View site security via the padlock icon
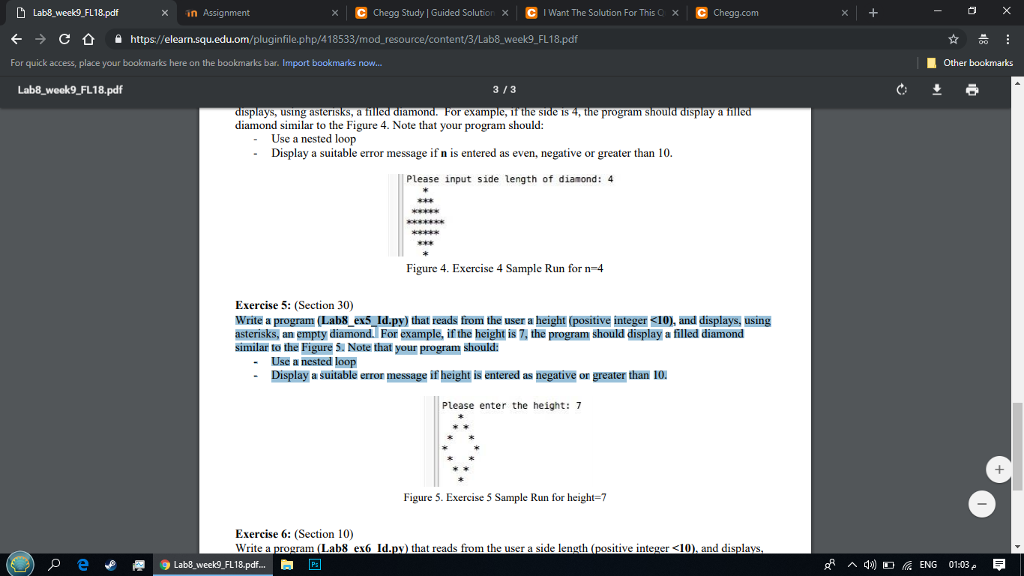The height and width of the screenshot is (576, 1024). click(x=117, y=39)
